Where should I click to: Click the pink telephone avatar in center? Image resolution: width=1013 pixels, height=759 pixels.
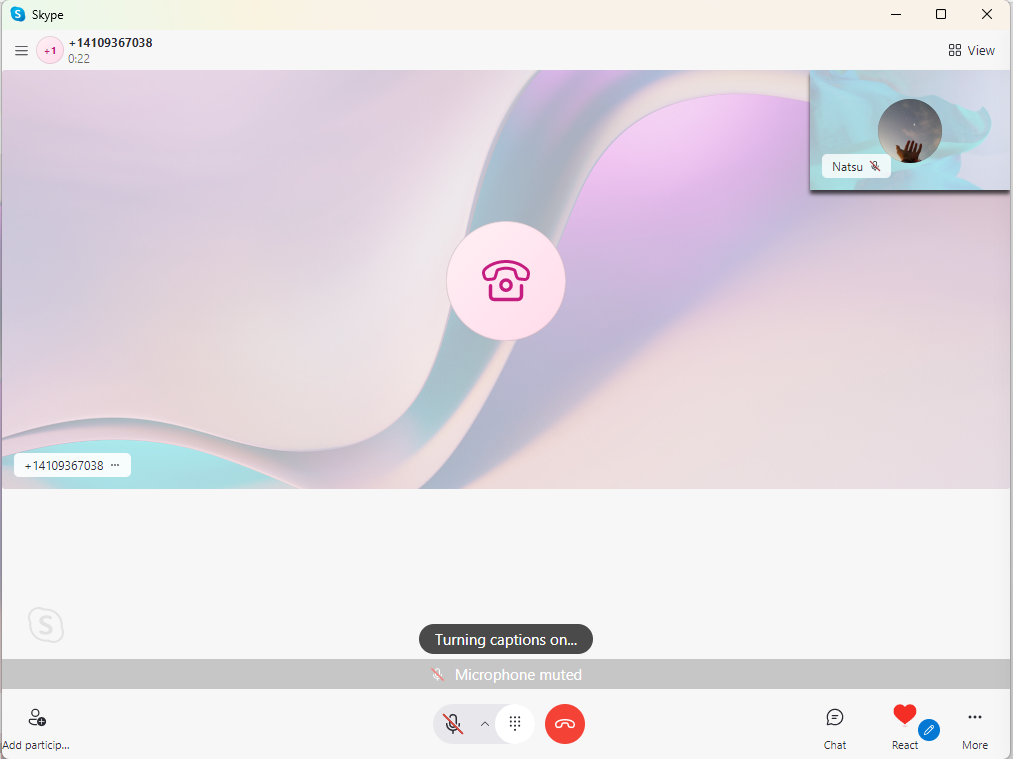coord(506,281)
